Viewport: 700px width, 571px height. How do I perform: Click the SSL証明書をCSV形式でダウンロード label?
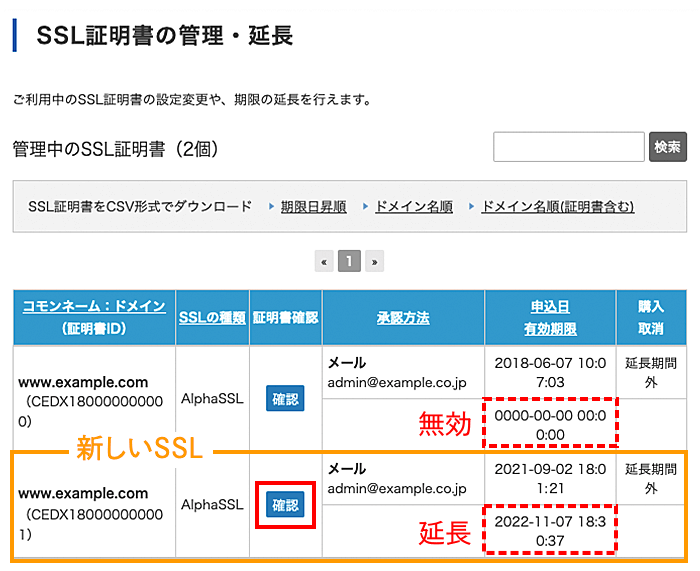click(x=140, y=207)
